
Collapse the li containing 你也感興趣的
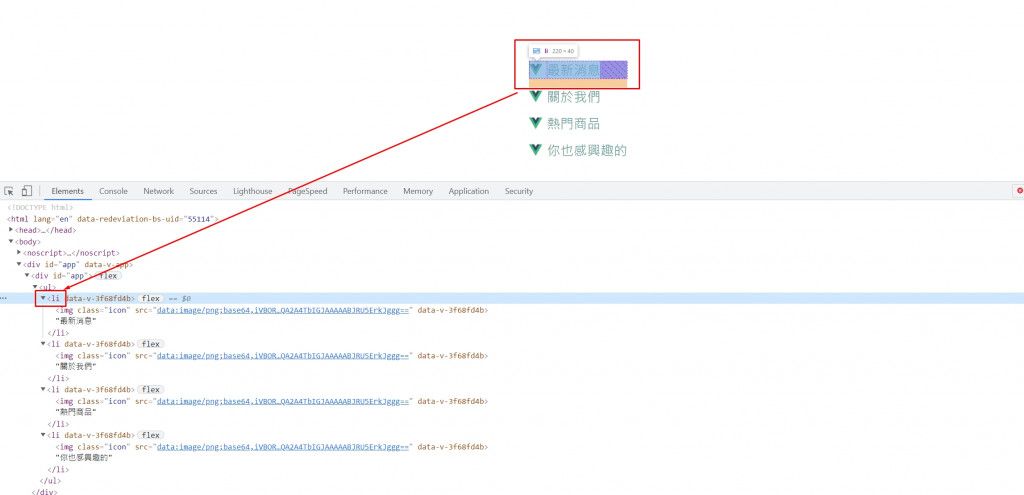(44, 435)
